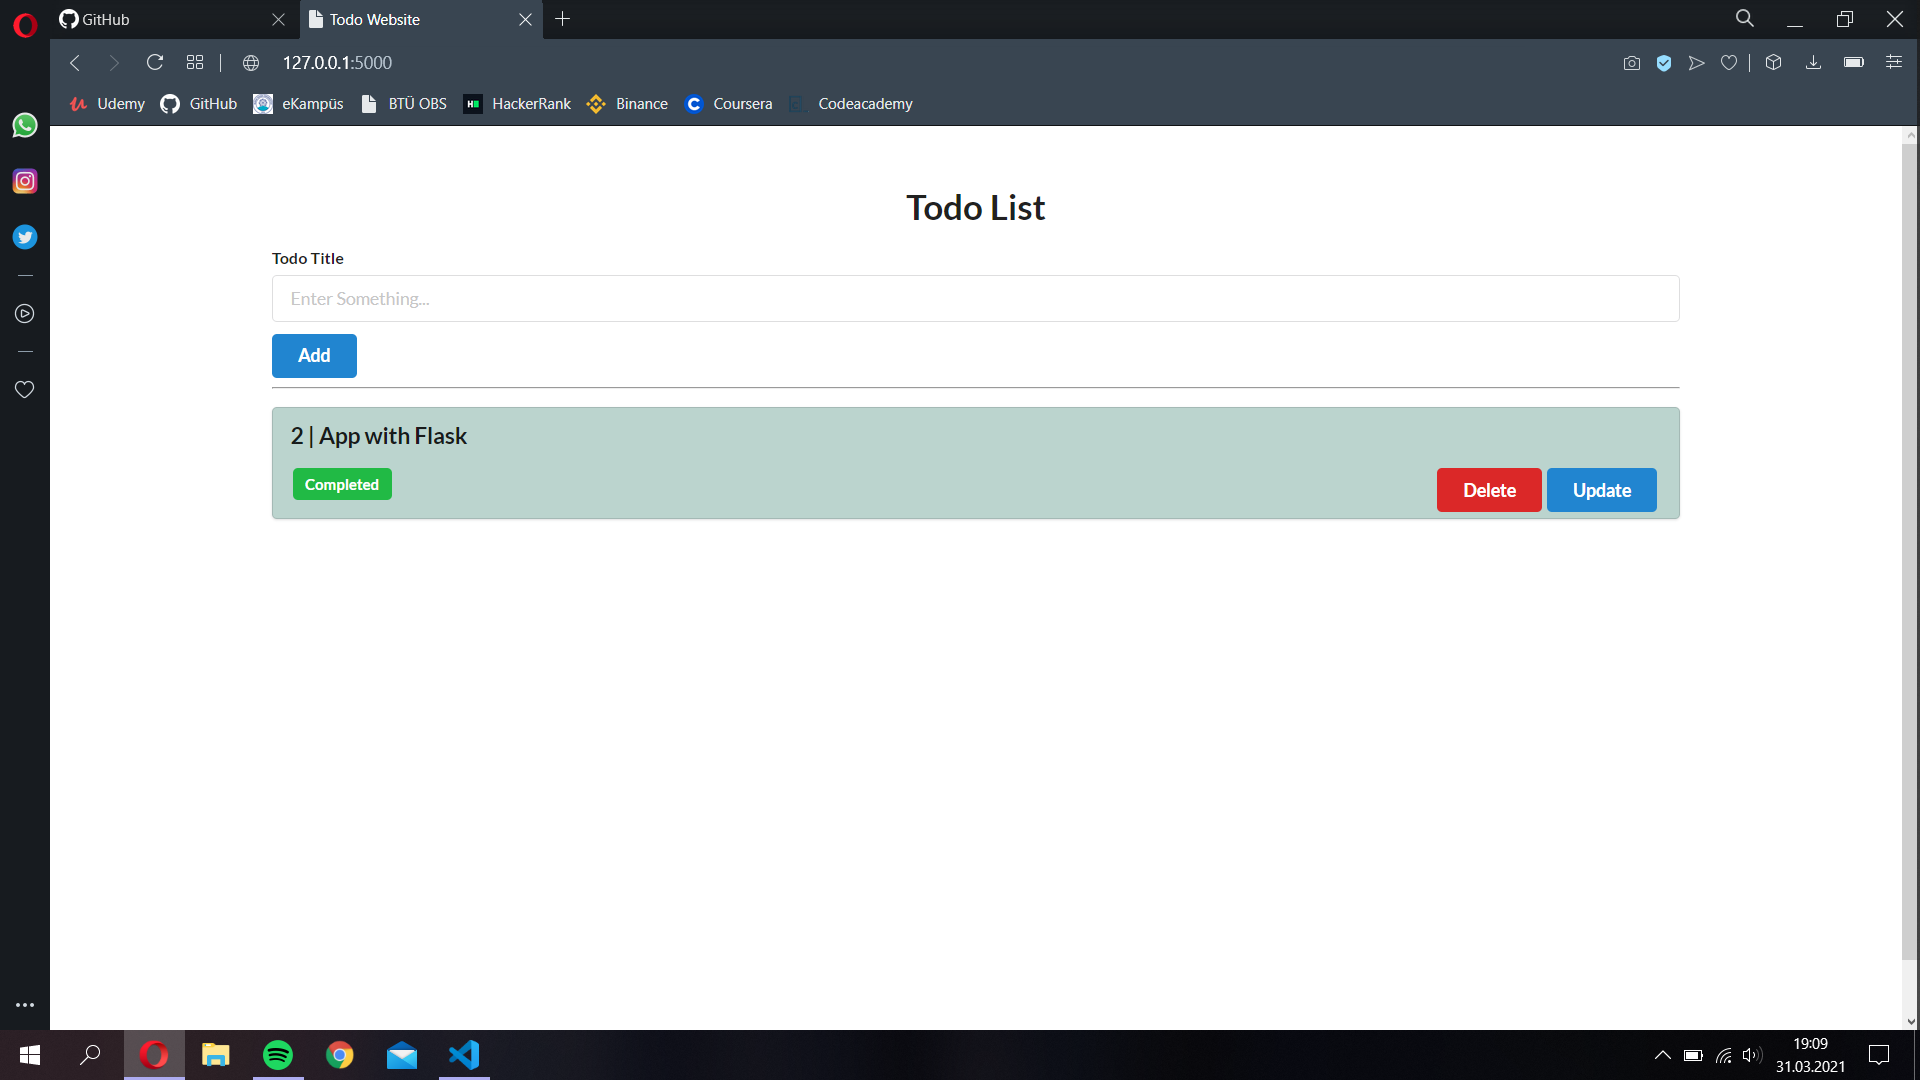Click the reload page icon
This screenshot has height=1080, width=1920.
pos(155,63)
